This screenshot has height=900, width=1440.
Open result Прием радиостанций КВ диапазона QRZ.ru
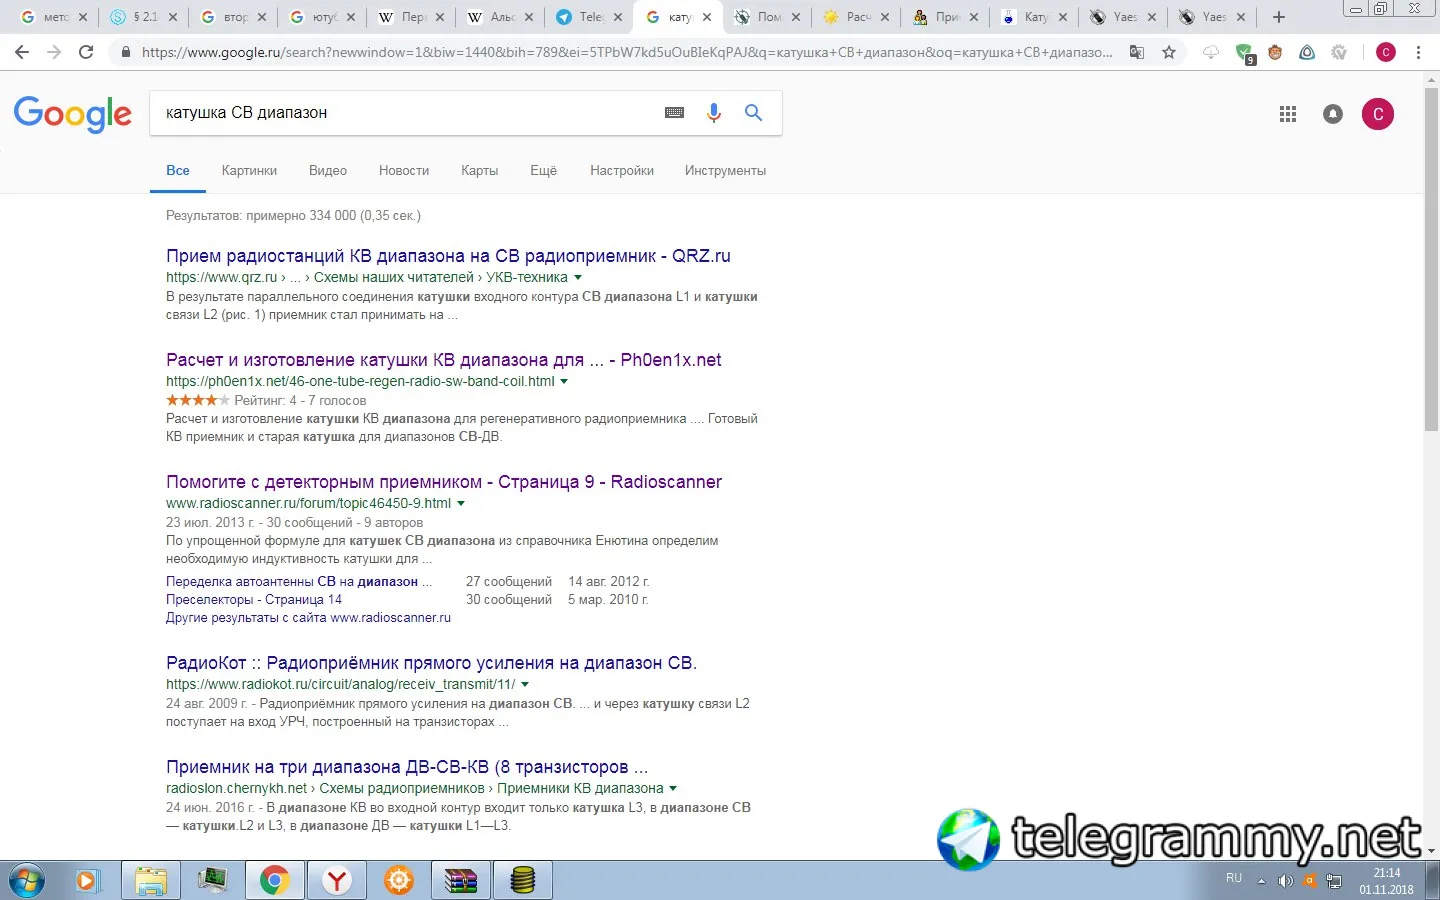click(448, 256)
